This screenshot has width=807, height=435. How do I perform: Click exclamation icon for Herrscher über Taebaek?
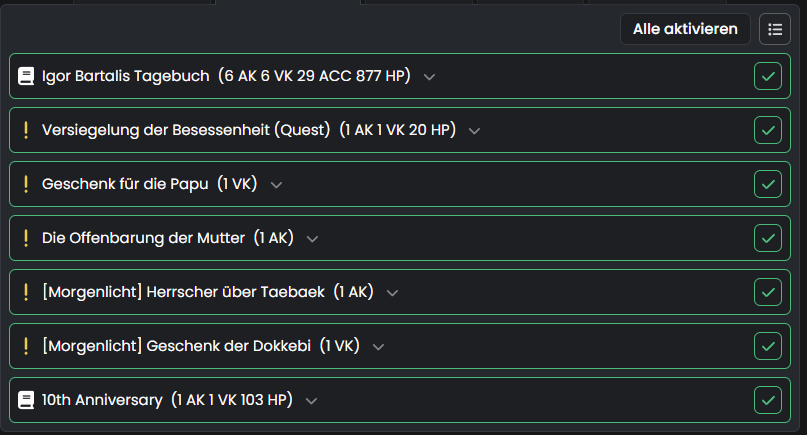[26, 292]
